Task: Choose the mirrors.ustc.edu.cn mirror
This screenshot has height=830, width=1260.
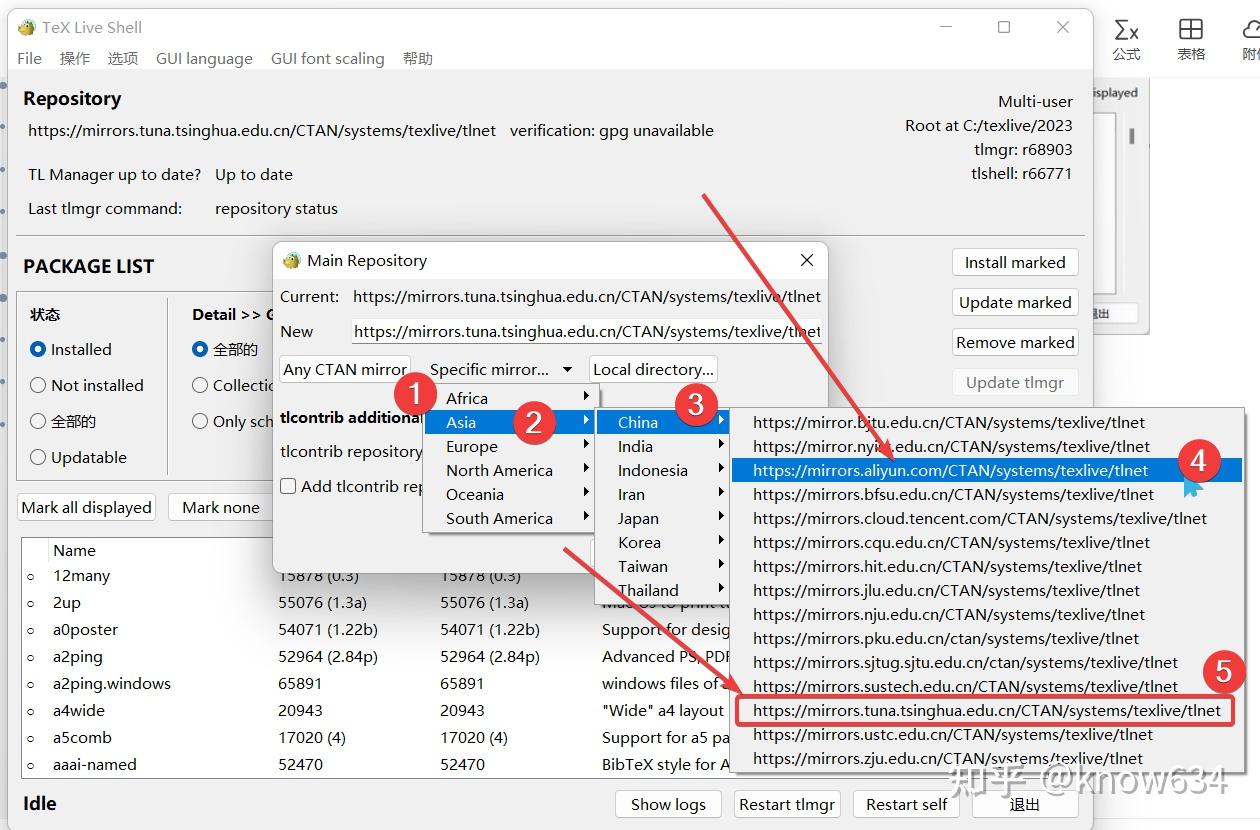Action: click(986, 734)
